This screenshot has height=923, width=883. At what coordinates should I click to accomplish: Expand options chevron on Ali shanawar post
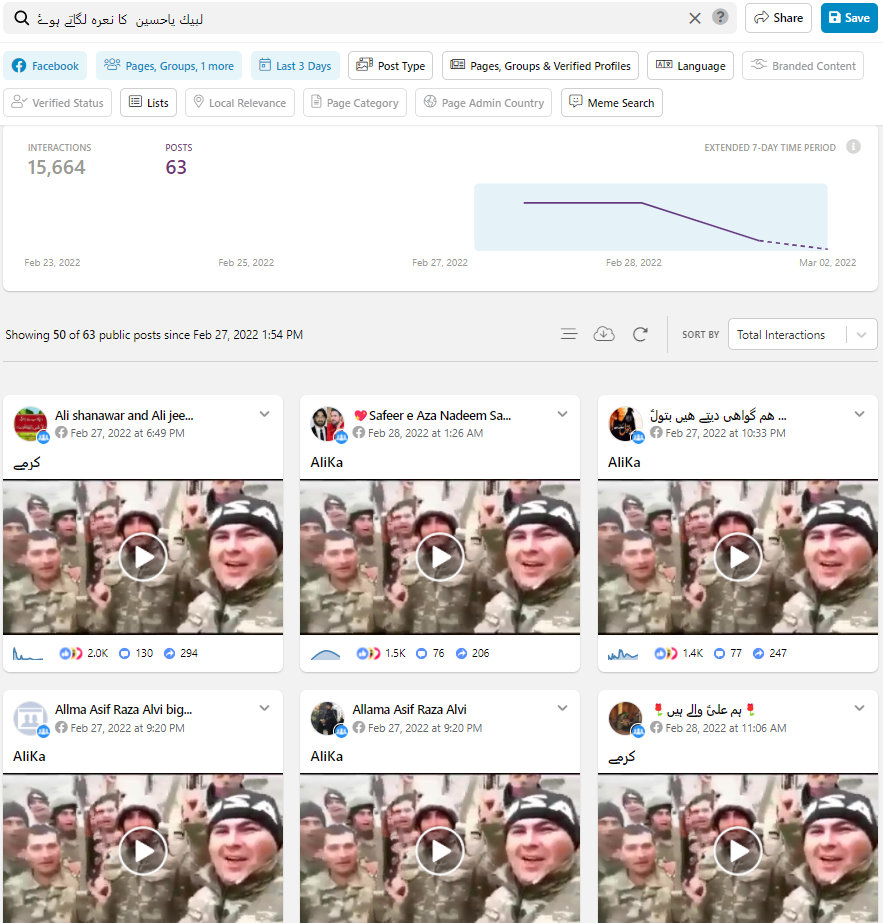[265, 414]
